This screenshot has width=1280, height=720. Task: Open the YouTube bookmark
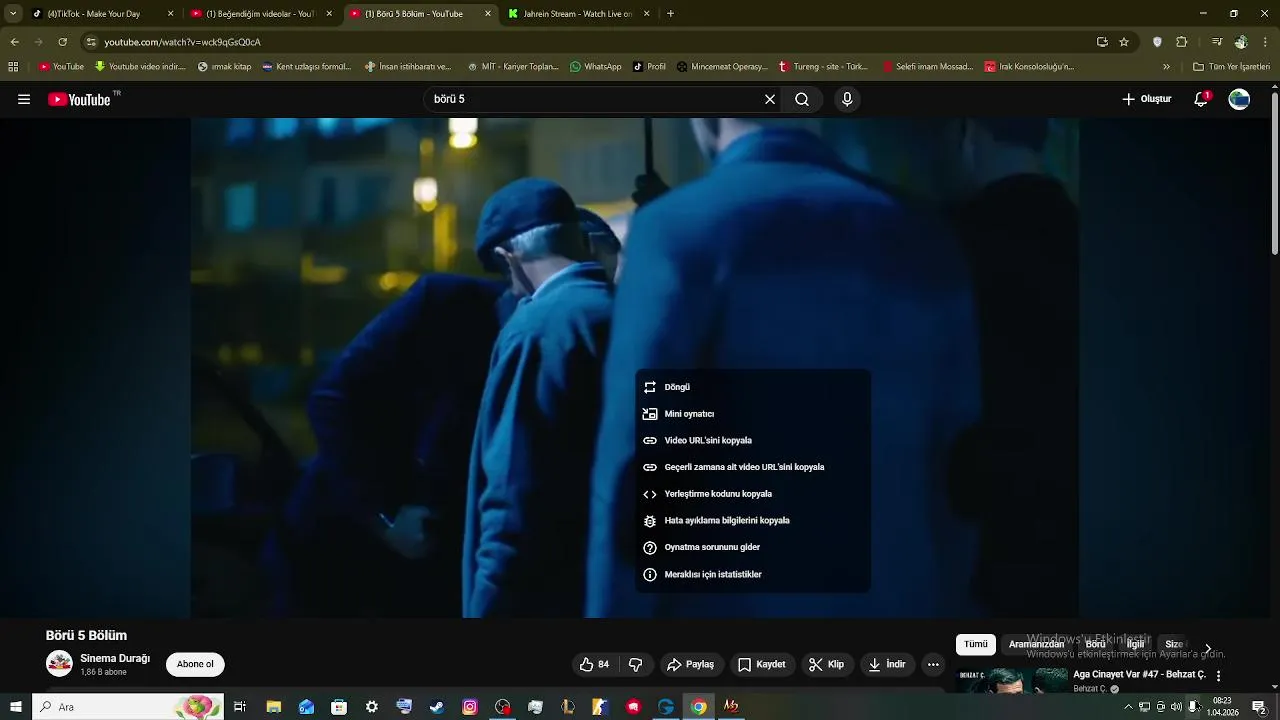[x=61, y=67]
